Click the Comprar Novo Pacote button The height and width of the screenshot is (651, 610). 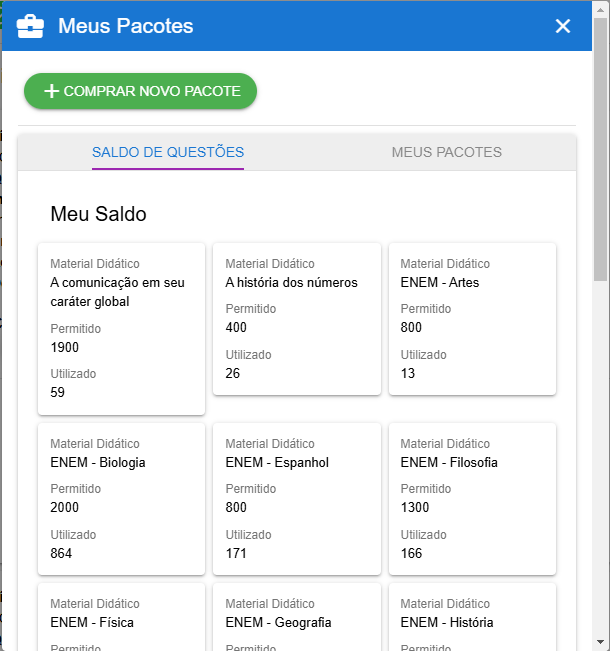(x=141, y=91)
